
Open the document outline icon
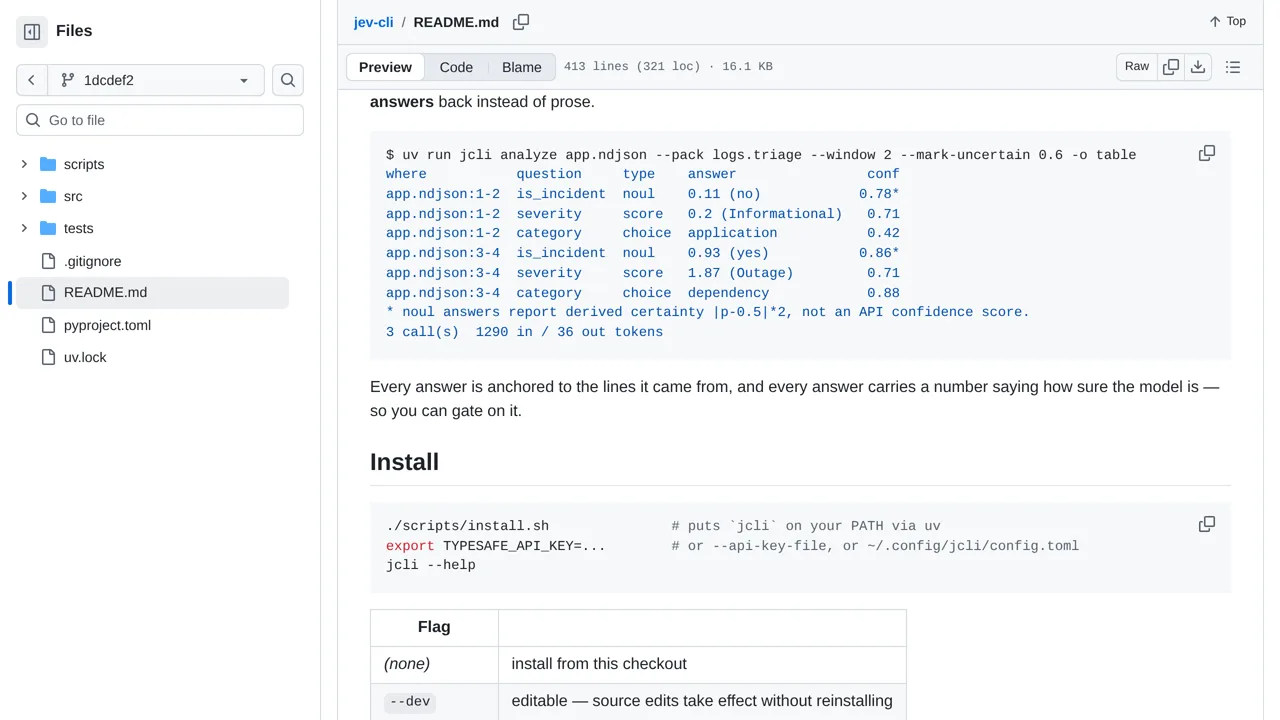pyautogui.click(x=1233, y=67)
